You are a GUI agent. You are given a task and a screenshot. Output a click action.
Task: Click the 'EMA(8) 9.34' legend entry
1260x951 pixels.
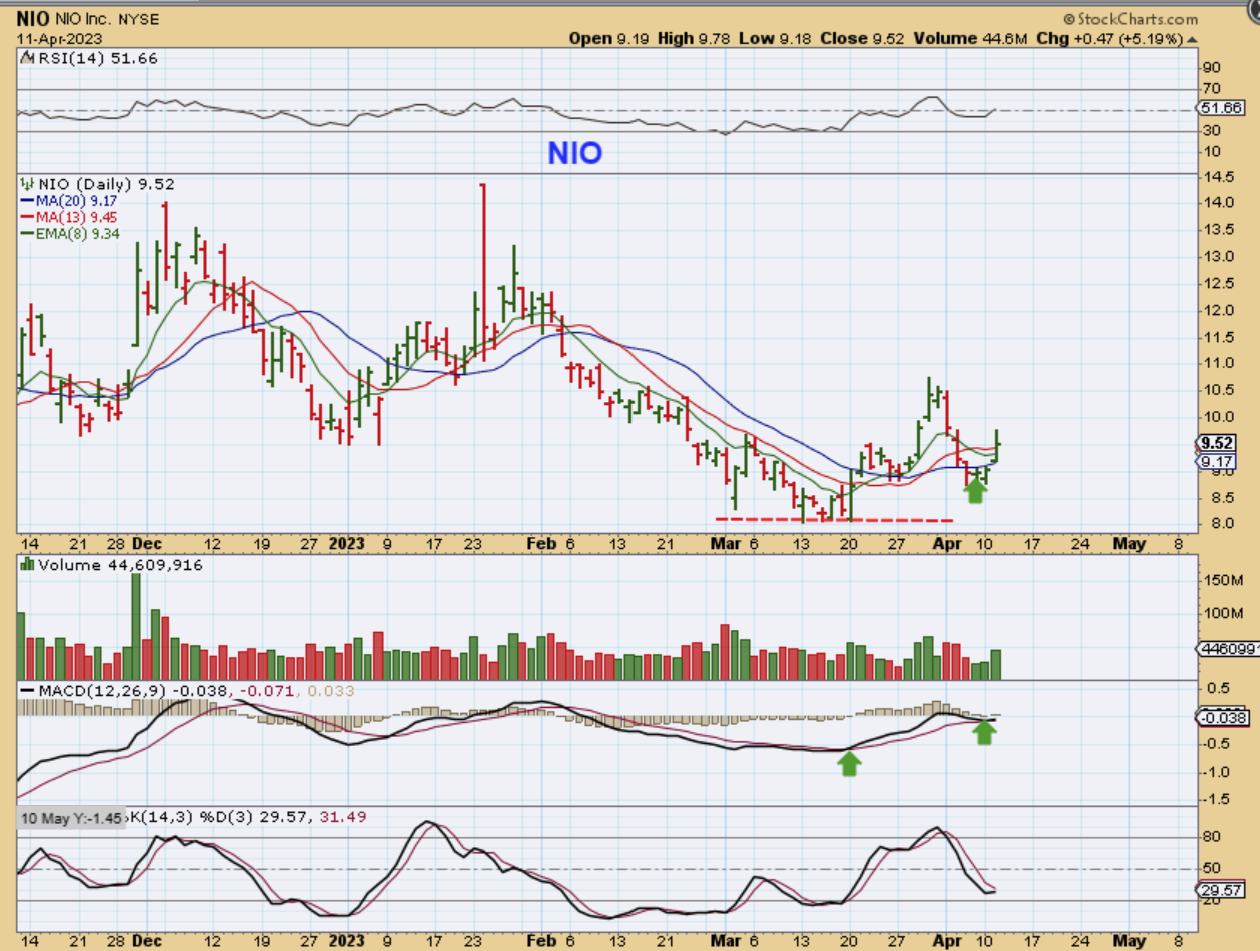(77, 232)
